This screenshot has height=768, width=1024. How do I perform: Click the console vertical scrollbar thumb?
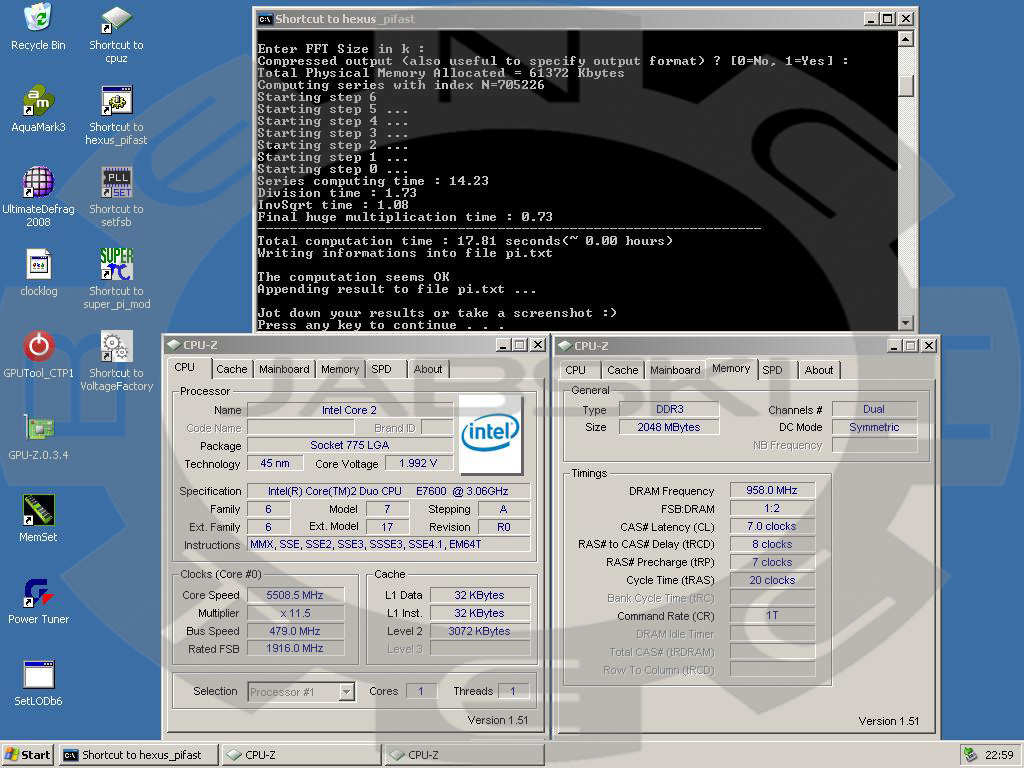tap(905, 86)
